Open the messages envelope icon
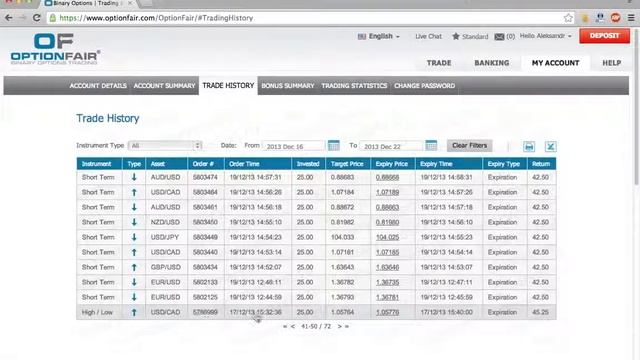Image resolution: width=640 pixels, height=360 pixels. coord(499,37)
